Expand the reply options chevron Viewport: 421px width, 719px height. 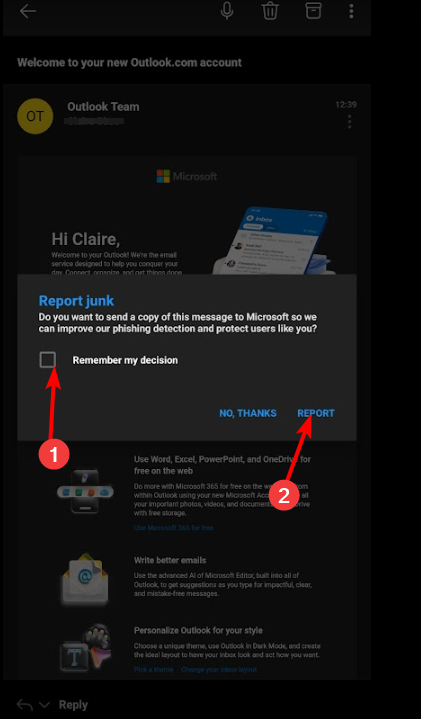point(44,705)
